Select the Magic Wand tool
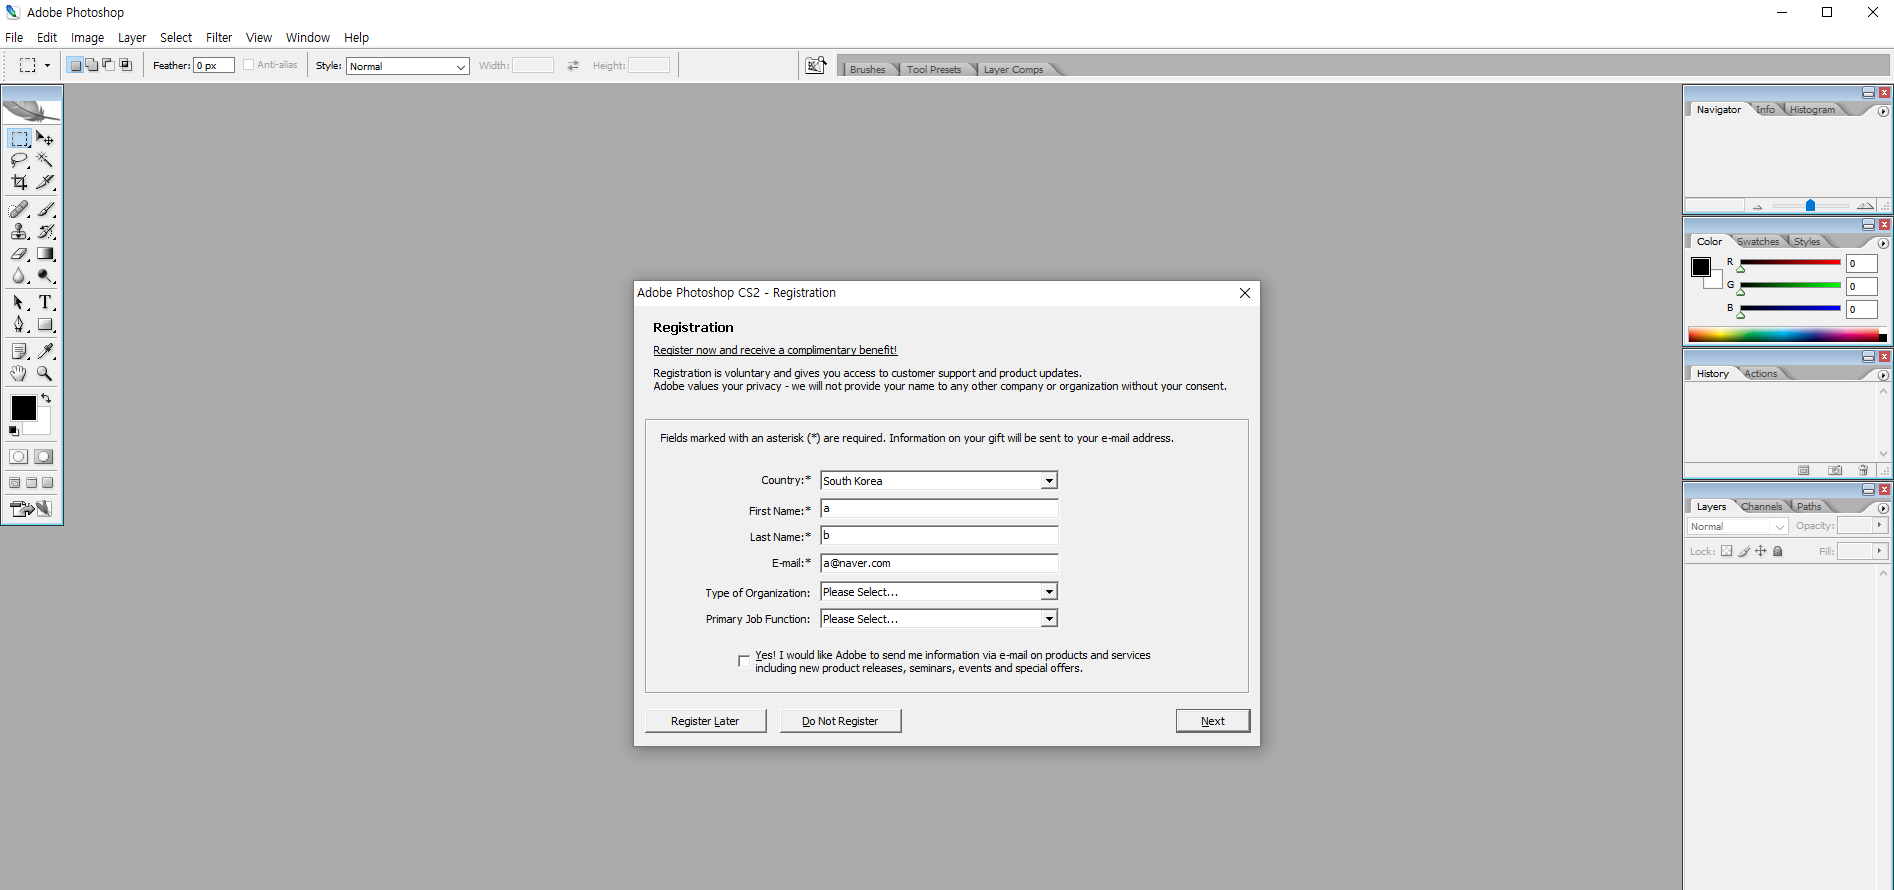The image size is (1894, 890). (45, 161)
